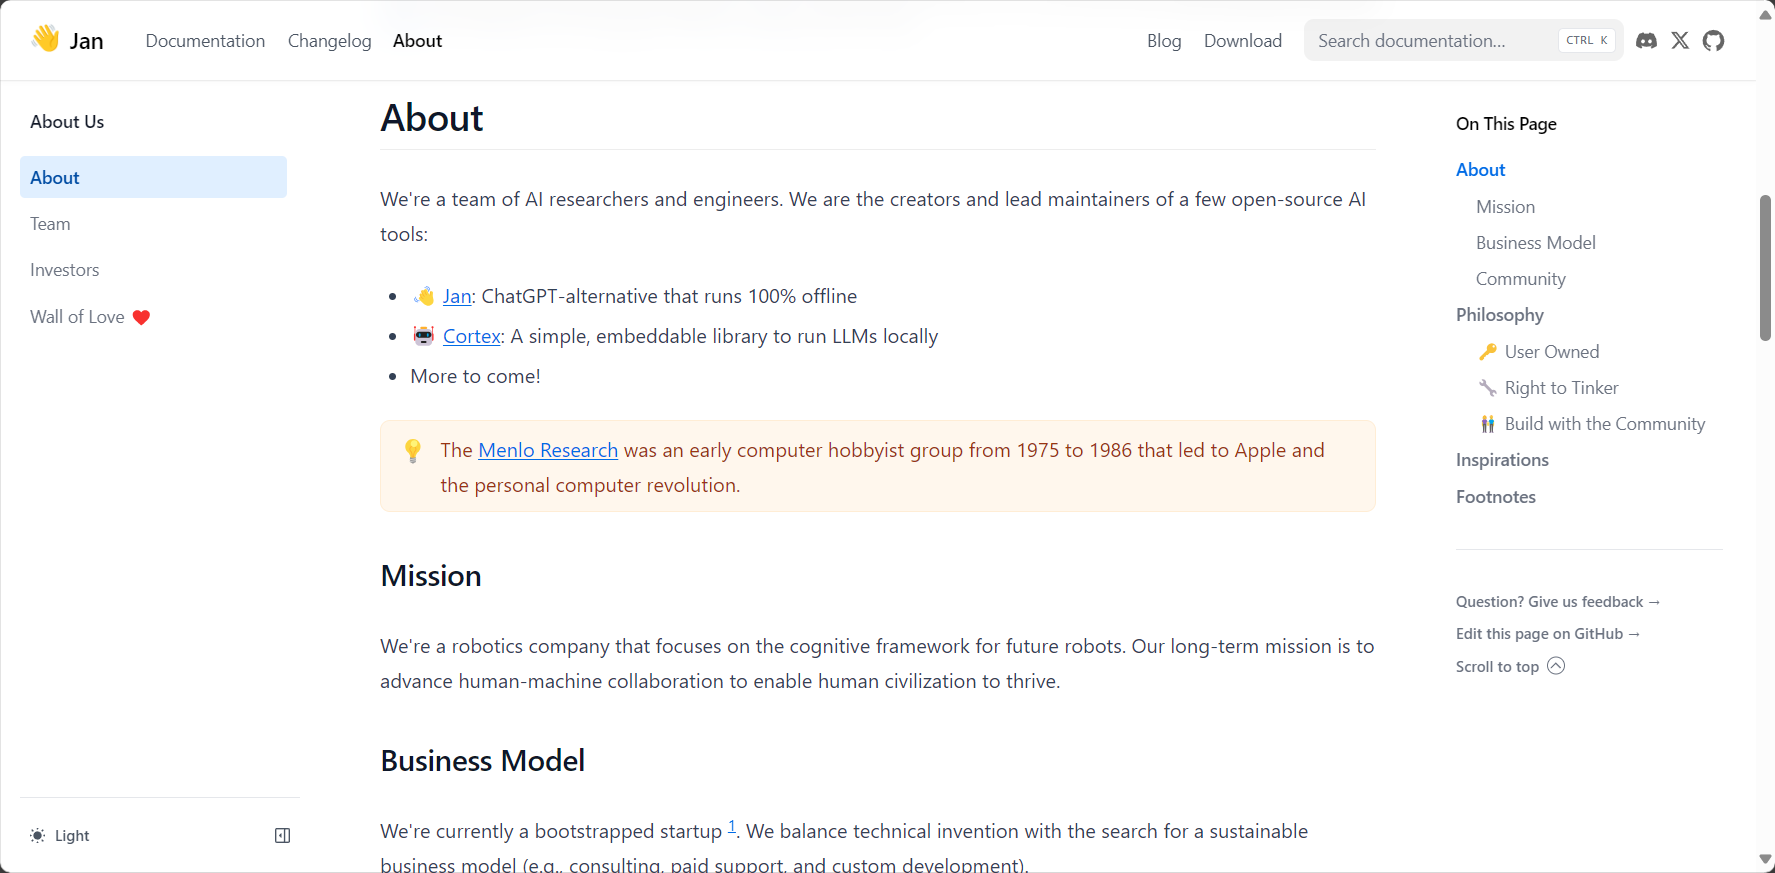The image size is (1775, 873).
Task: Go to the Blog page
Action: tap(1164, 41)
